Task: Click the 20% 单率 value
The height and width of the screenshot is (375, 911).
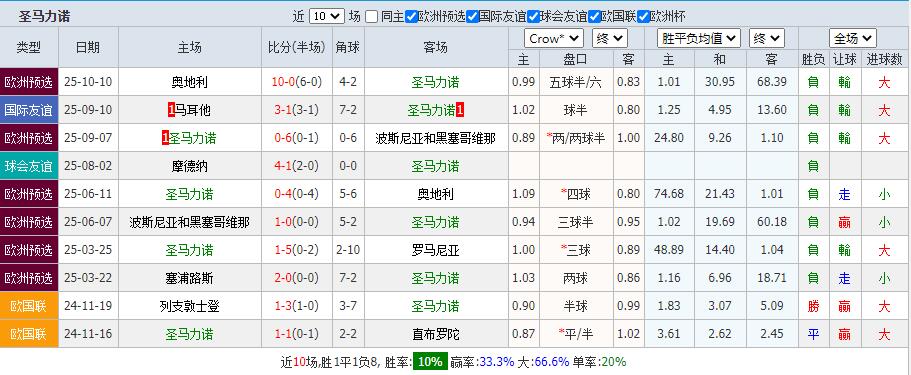Action: (614, 362)
